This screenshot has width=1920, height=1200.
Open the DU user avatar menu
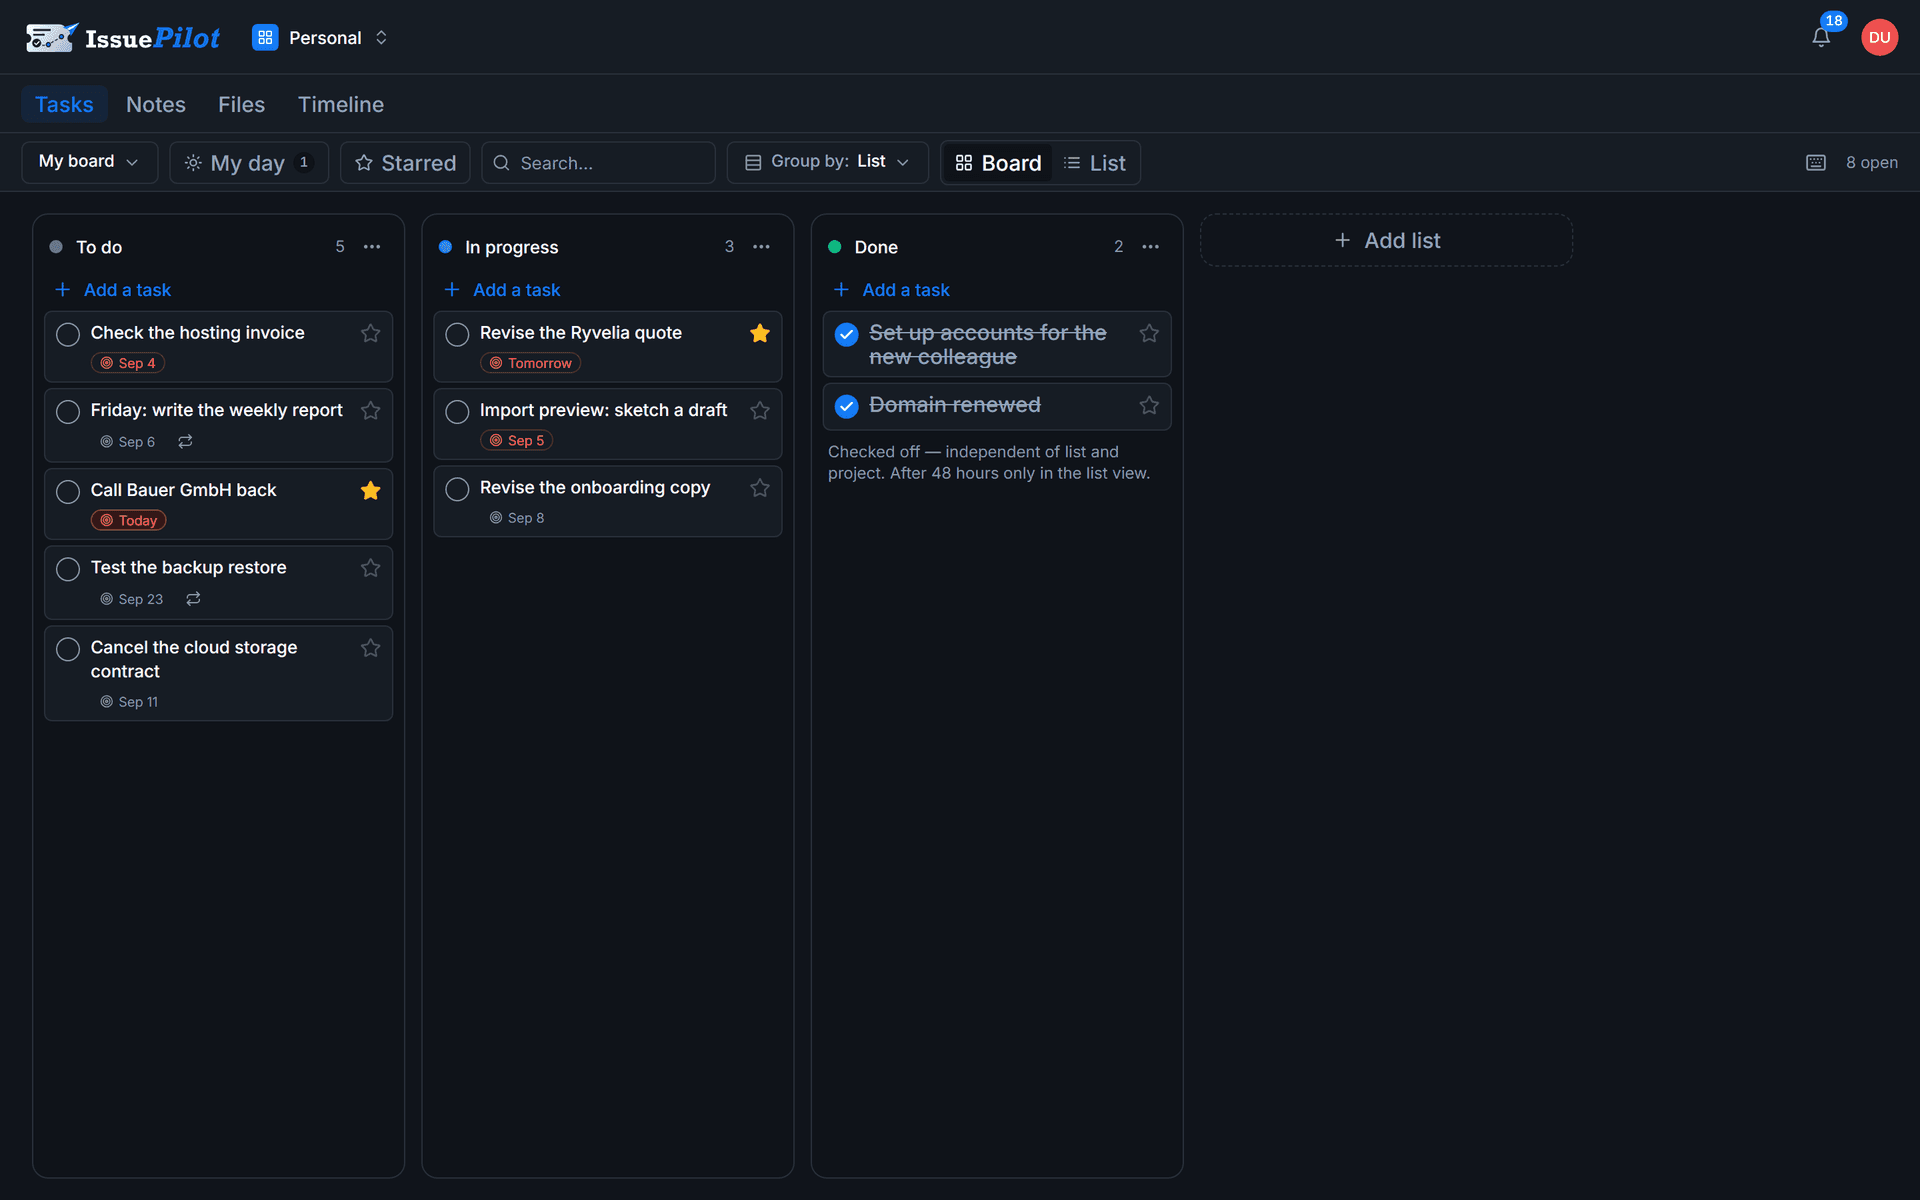tap(1879, 37)
